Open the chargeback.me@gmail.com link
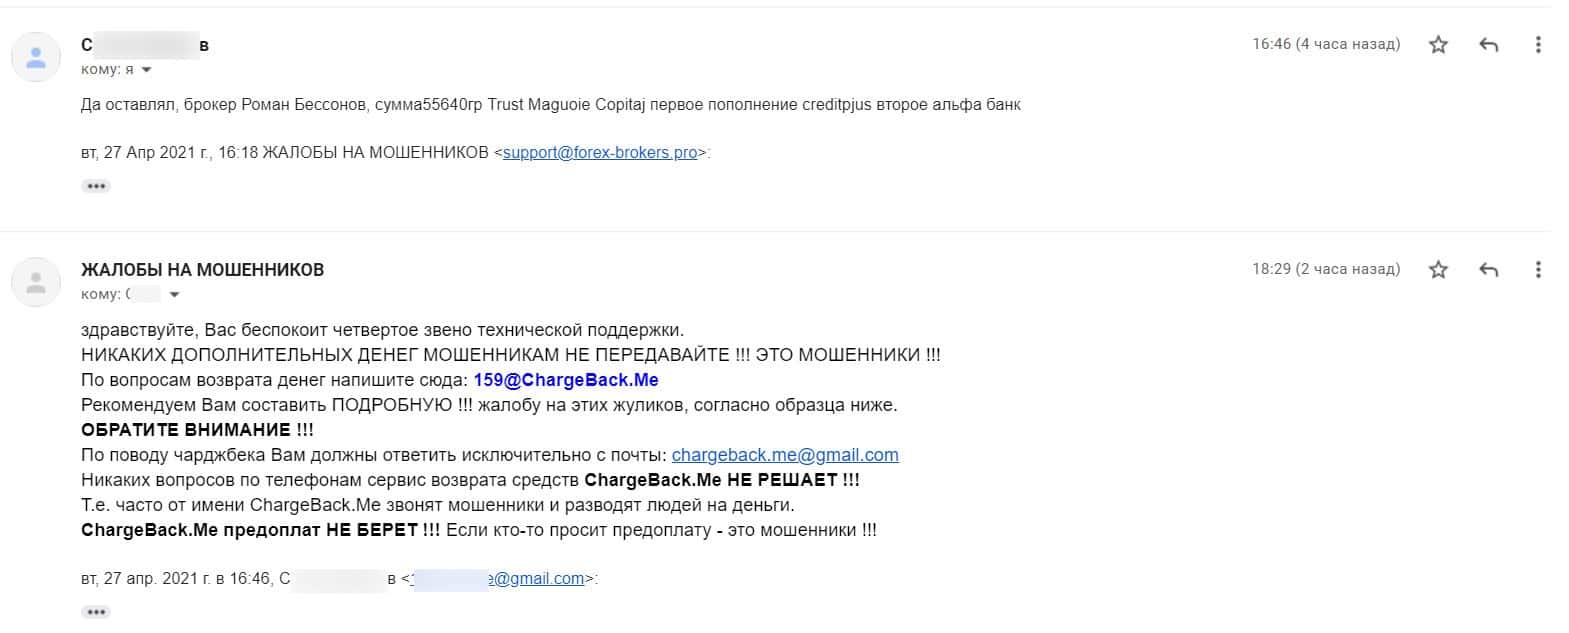 [785, 455]
